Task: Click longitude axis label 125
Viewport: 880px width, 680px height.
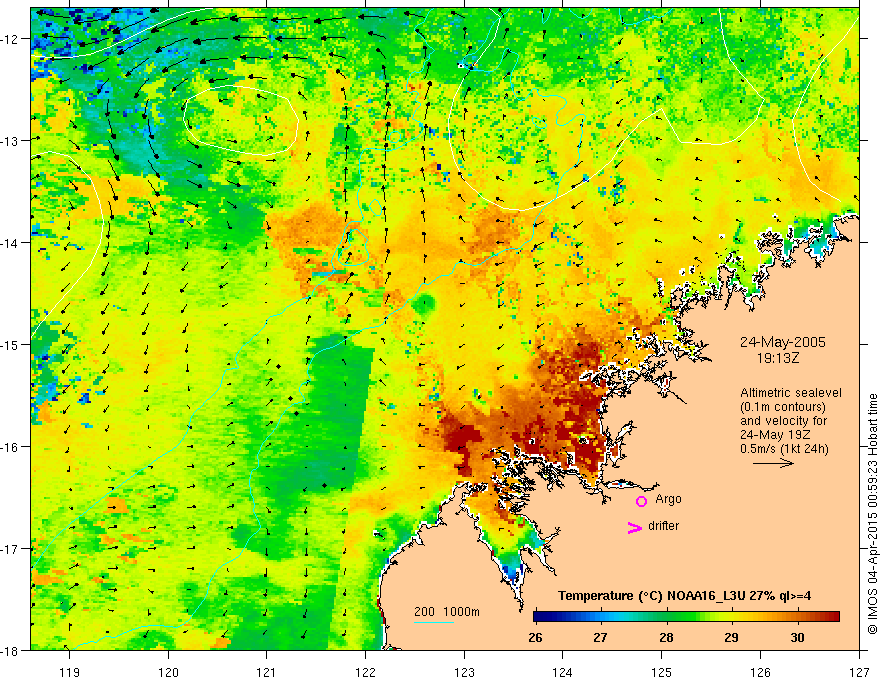Action: tap(662, 672)
